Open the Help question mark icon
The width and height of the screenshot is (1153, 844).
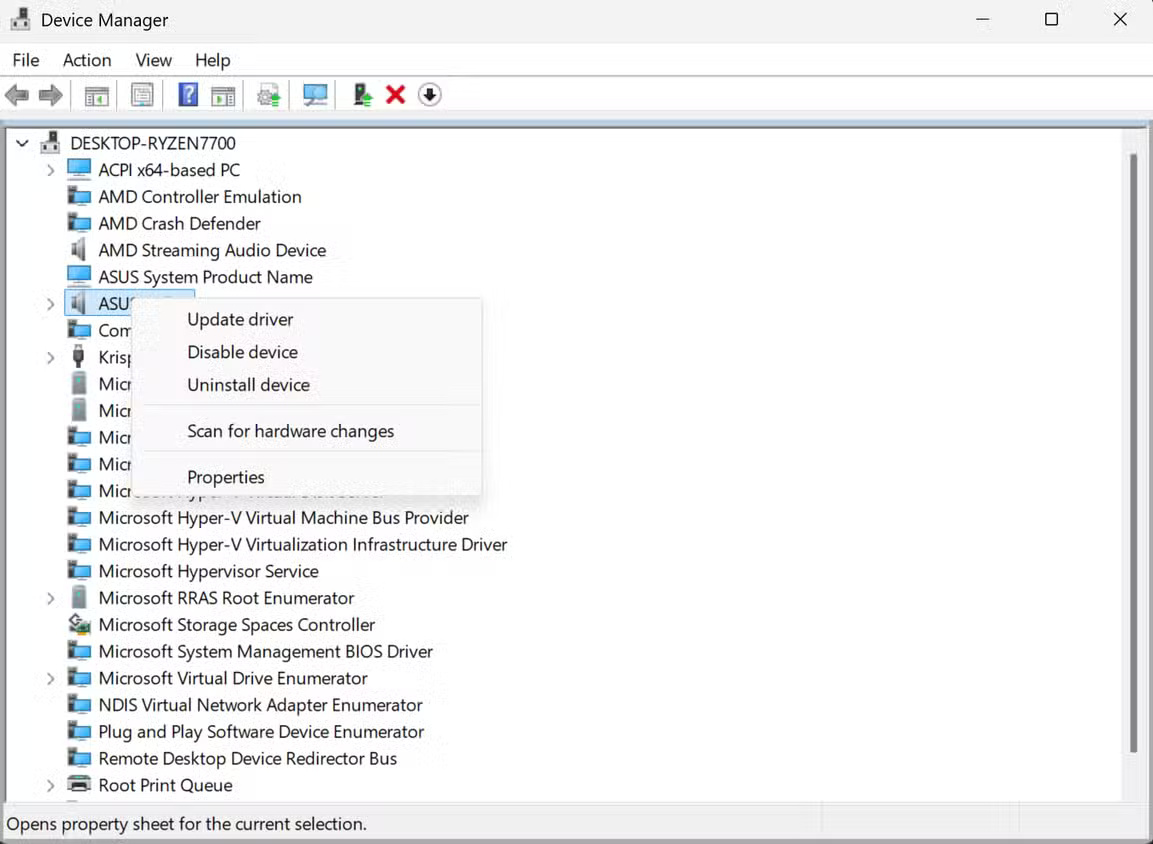187,94
